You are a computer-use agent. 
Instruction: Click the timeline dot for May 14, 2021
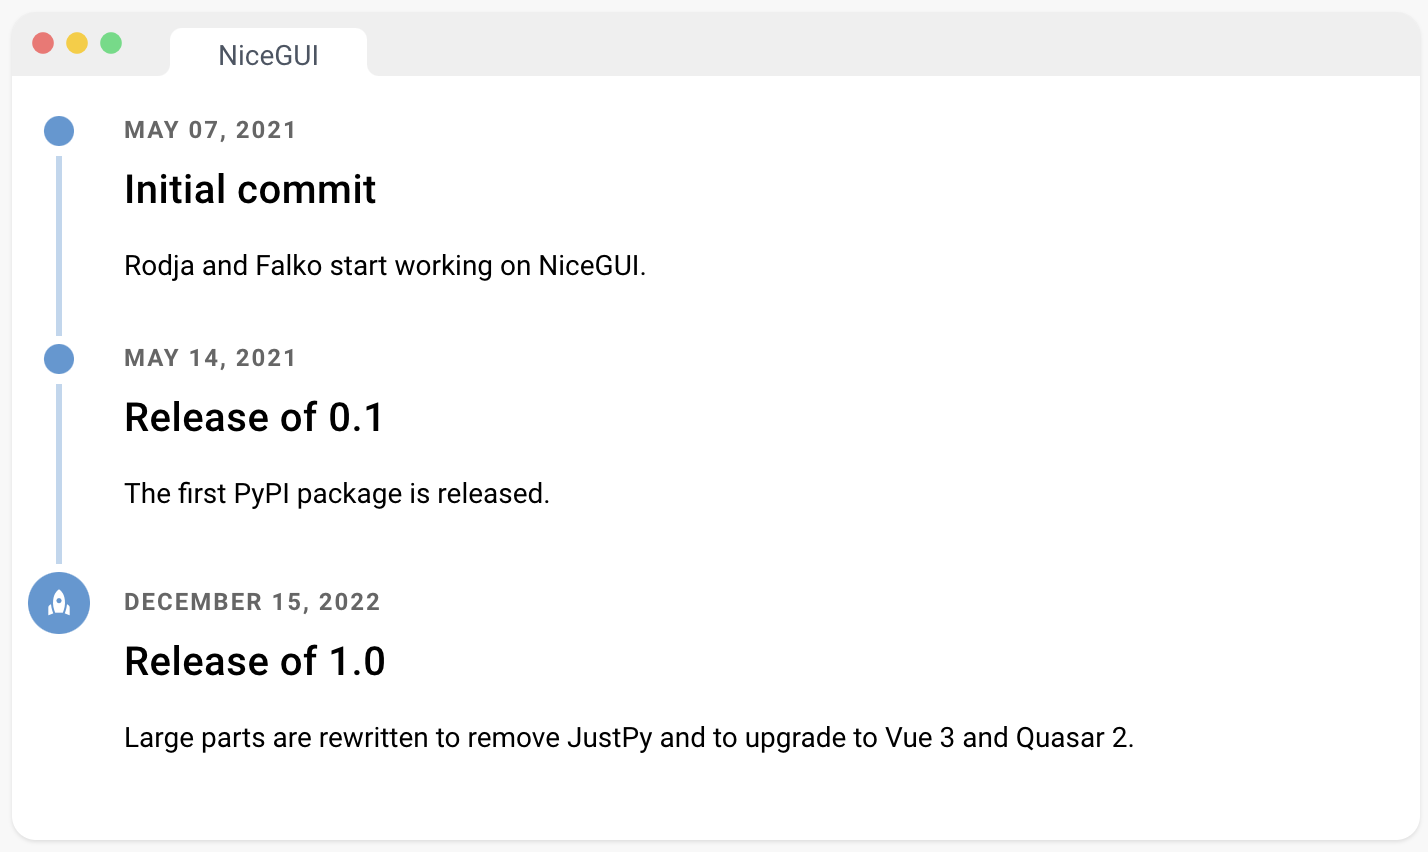tap(59, 359)
